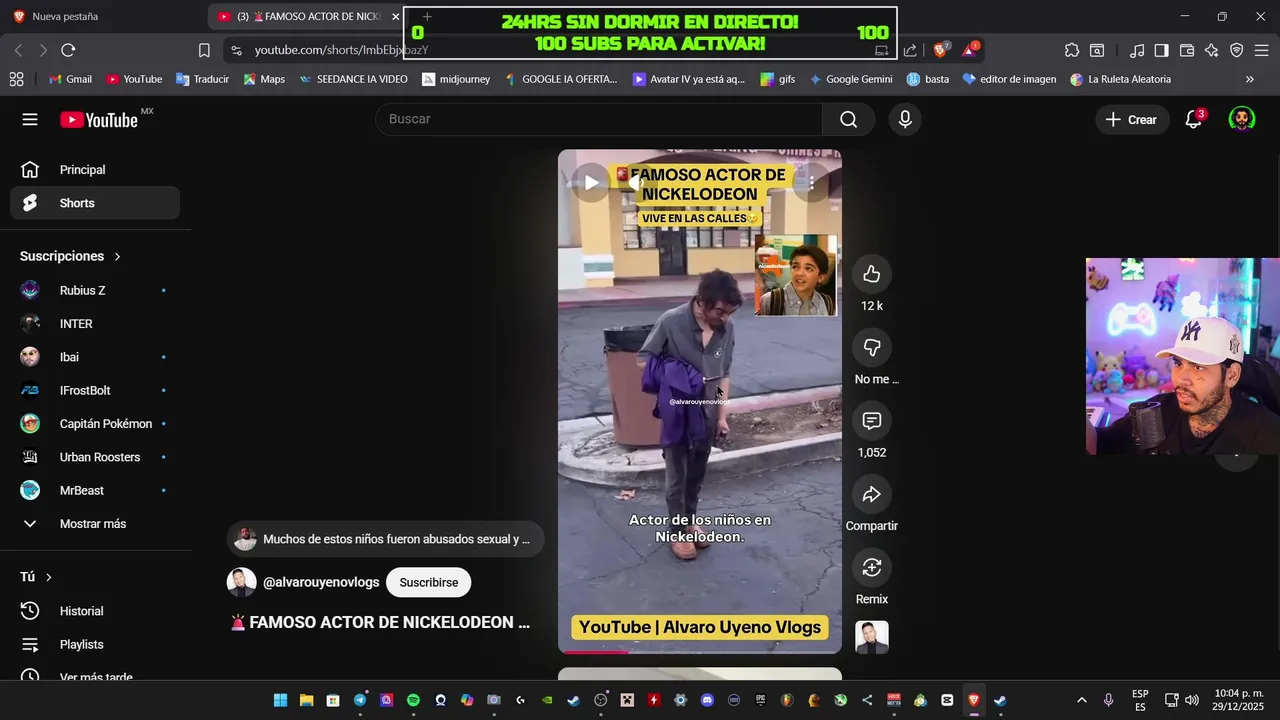The height and width of the screenshot is (720, 1280).
Task: Show hidden bookmarks with overflow chevron
Action: coord(1250,79)
